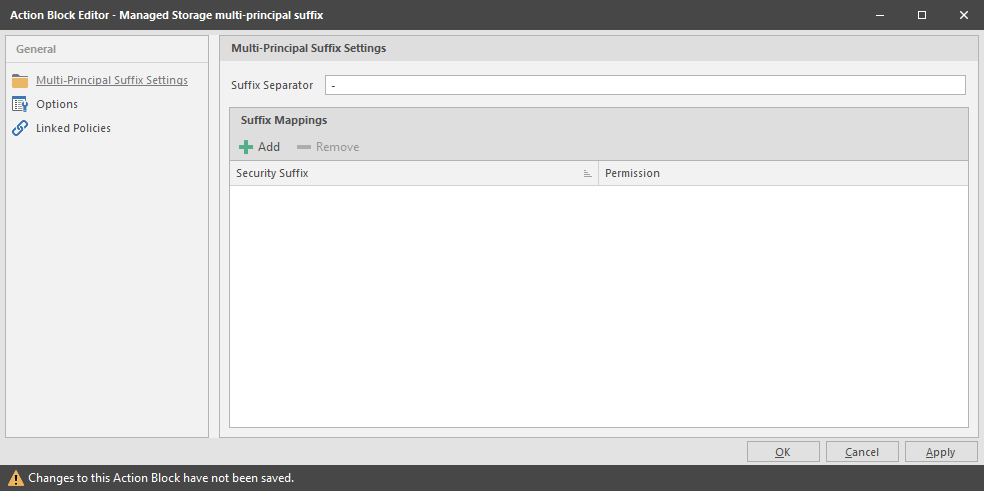Close the Action Block Editor window
Screen dimensions: 984x491
pyautogui.click(x=962, y=15)
